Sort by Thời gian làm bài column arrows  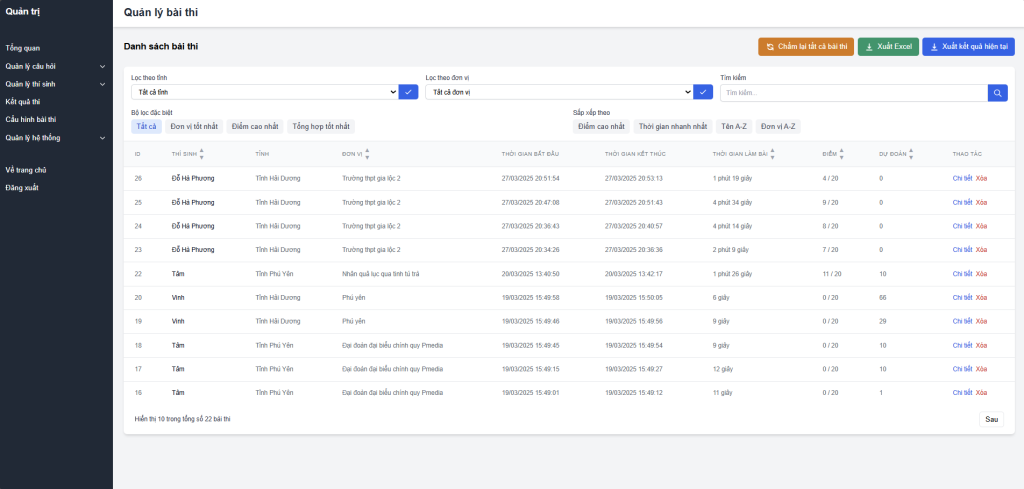(774, 154)
